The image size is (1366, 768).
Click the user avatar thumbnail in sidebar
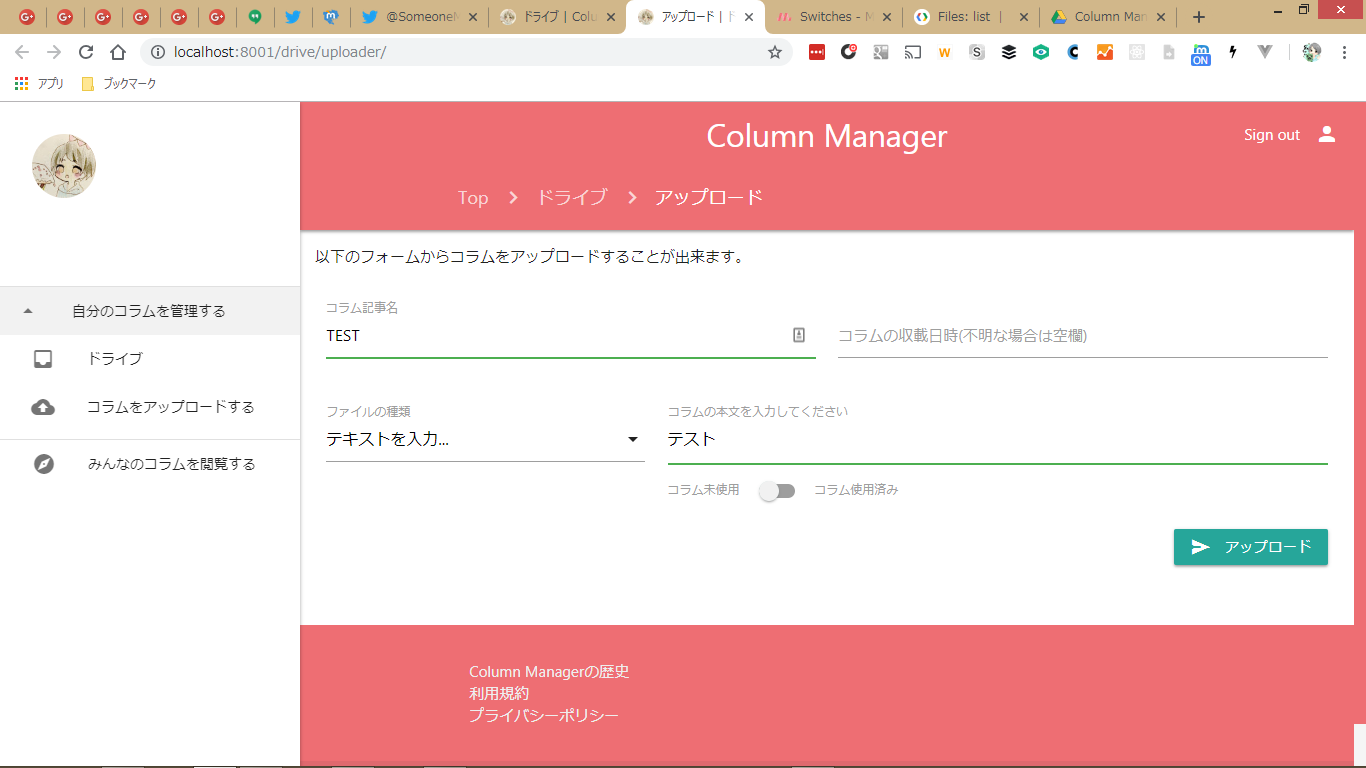(x=64, y=166)
